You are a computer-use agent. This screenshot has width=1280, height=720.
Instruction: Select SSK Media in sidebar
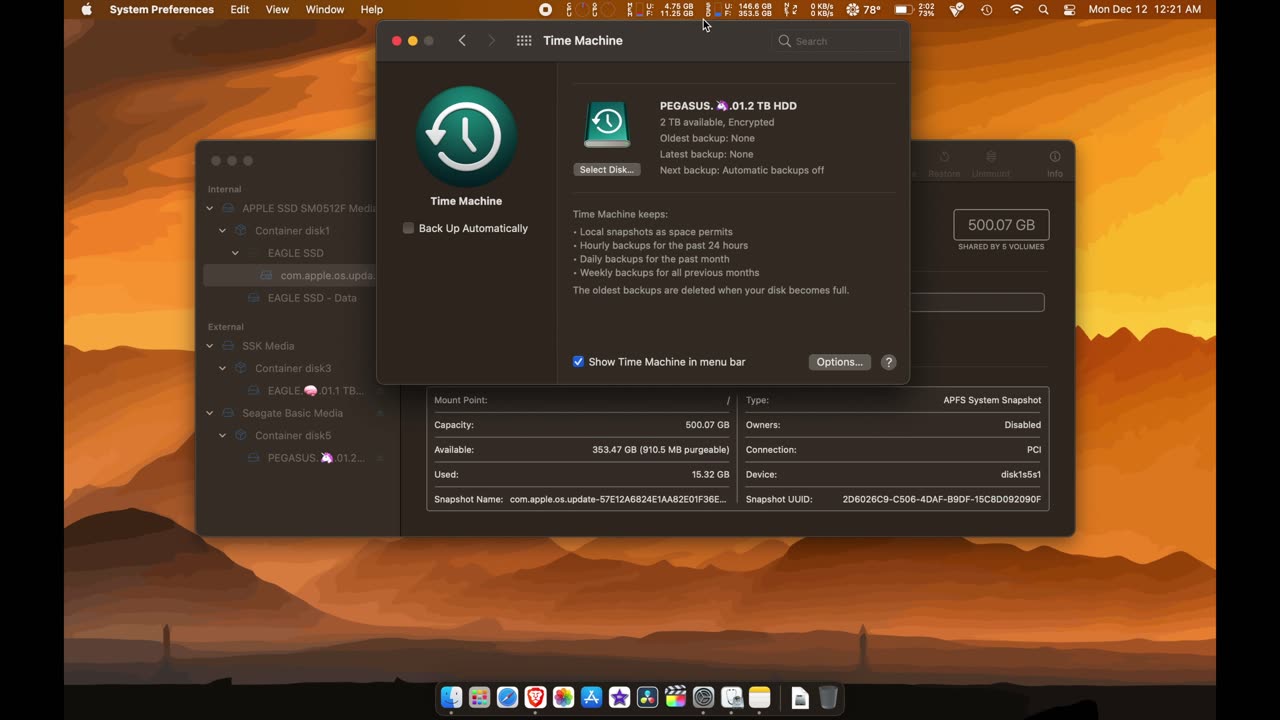click(x=268, y=346)
